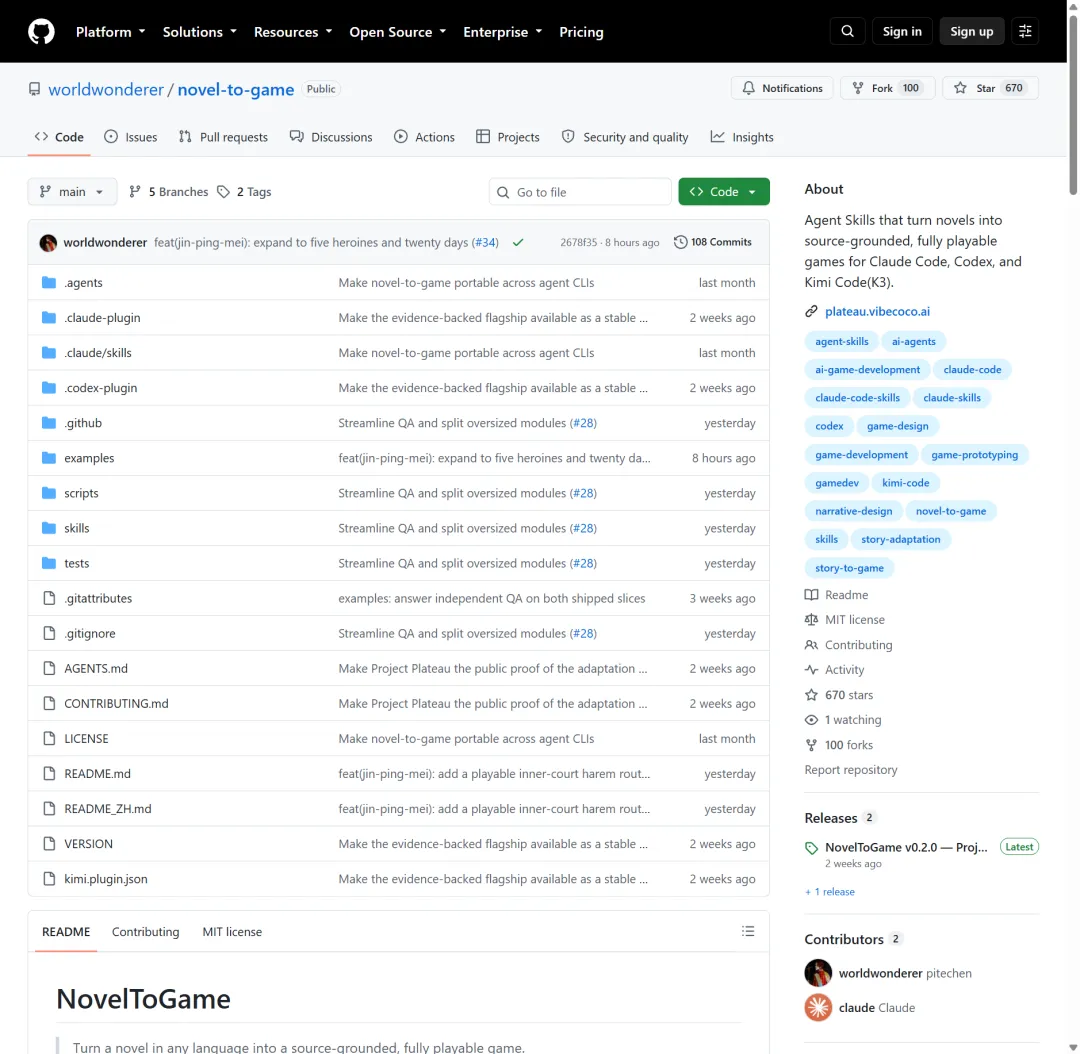
Task: Select the game-prototyping topic tag
Action: pyautogui.click(x=974, y=455)
